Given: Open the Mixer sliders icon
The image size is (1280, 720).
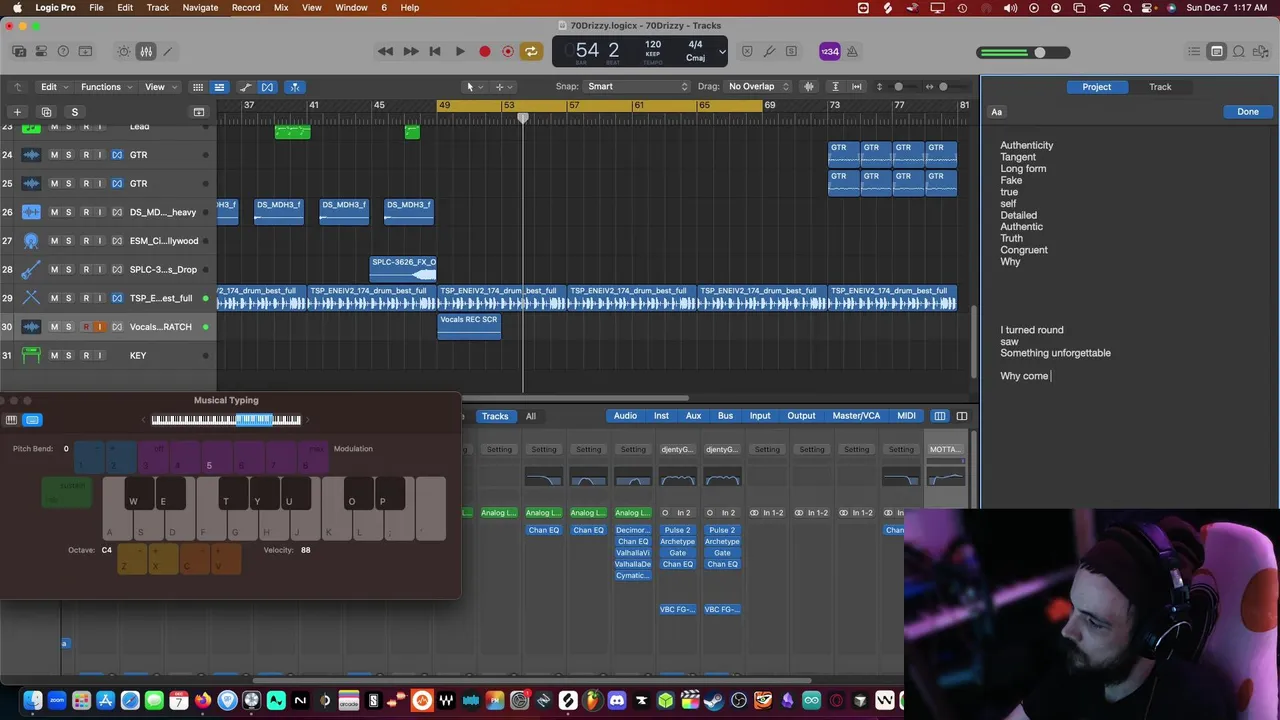Looking at the screenshot, I should (x=146, y=51).
